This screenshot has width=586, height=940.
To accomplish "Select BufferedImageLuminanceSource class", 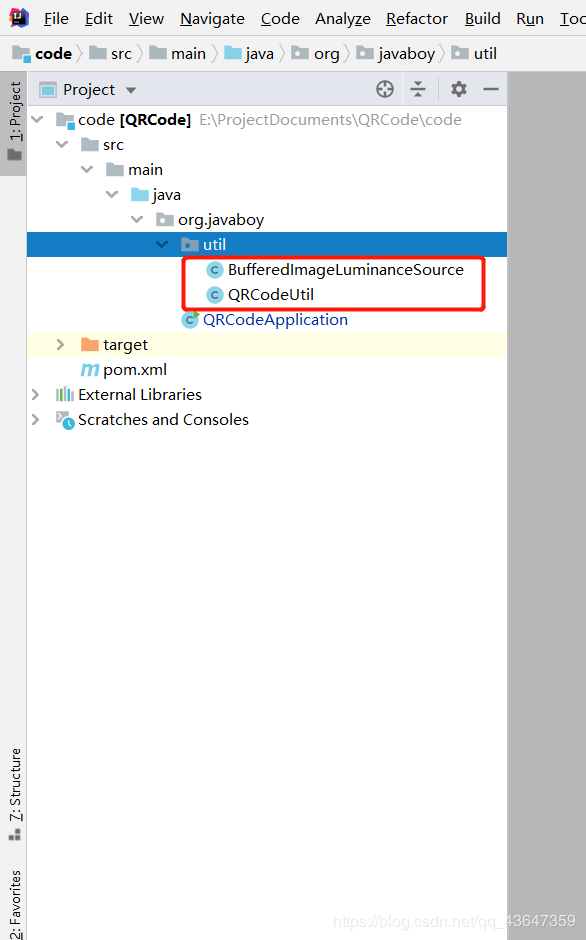I will point(345,270).
